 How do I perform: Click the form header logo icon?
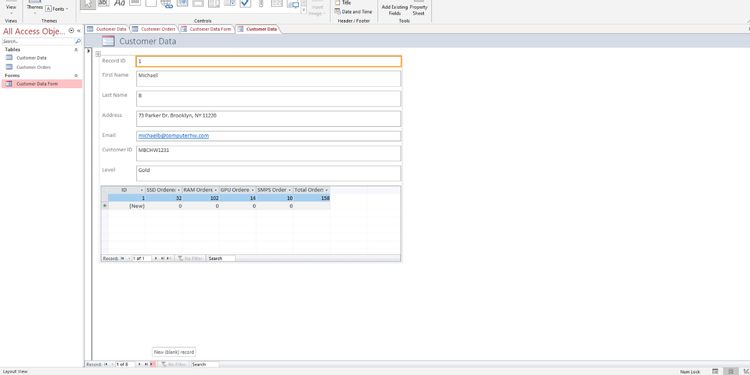point(109,41)
